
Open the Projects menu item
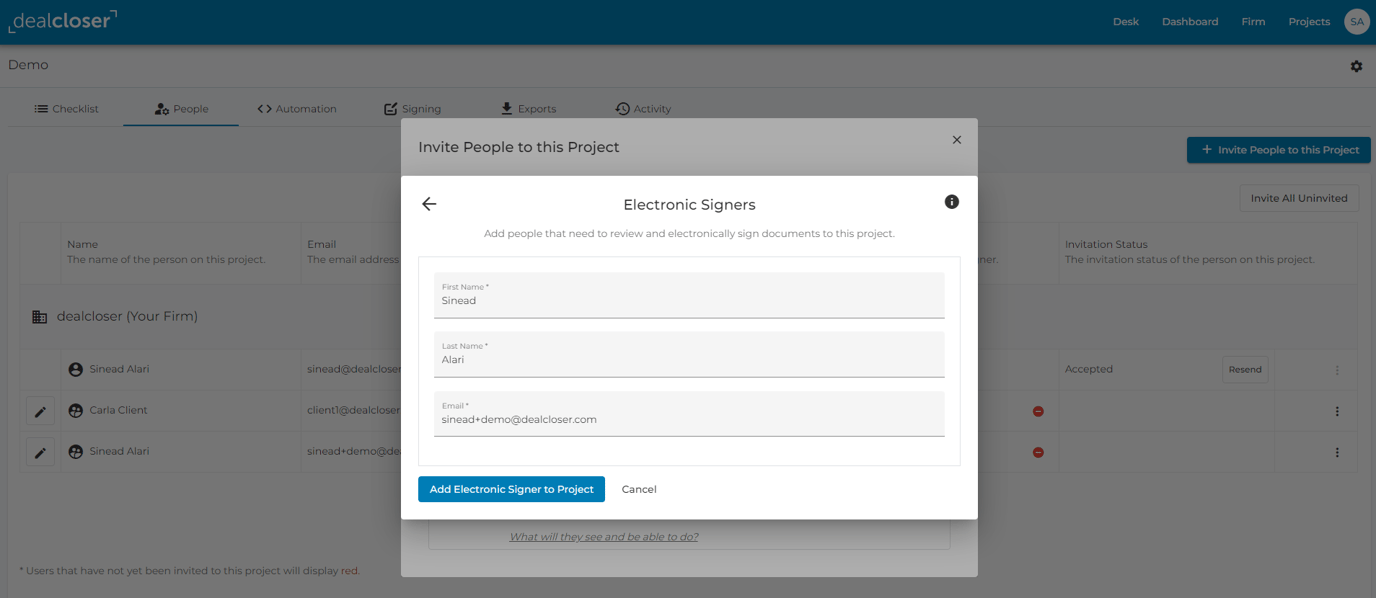(1308, 21)
